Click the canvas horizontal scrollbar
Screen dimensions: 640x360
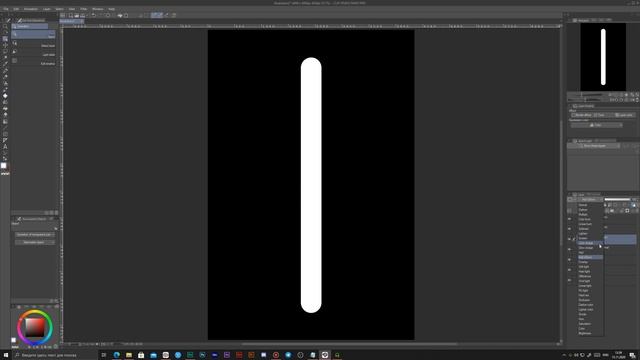349,344
